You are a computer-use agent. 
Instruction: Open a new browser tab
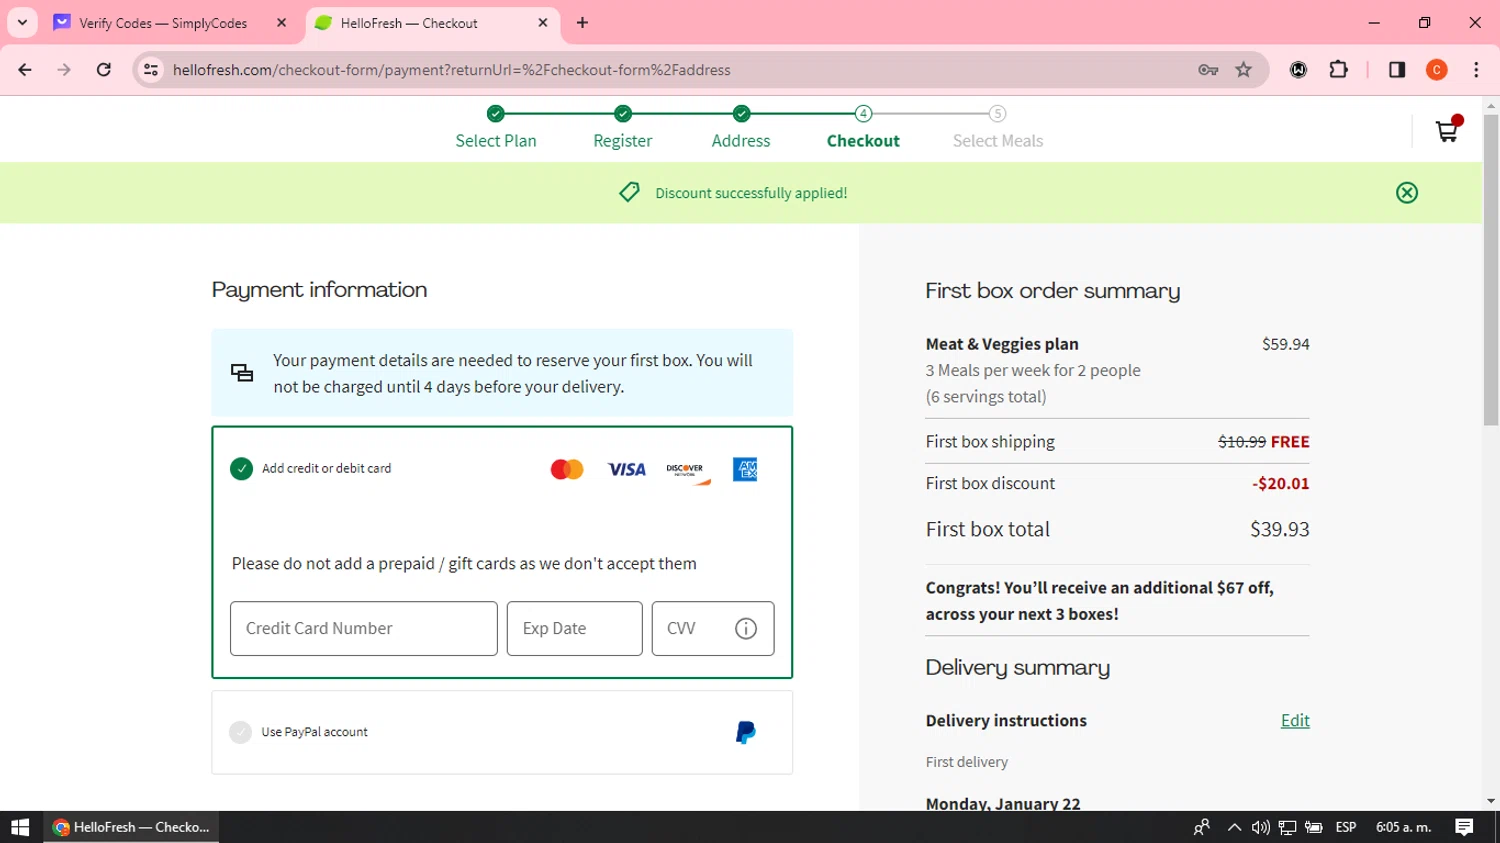(x=583, y=23)
